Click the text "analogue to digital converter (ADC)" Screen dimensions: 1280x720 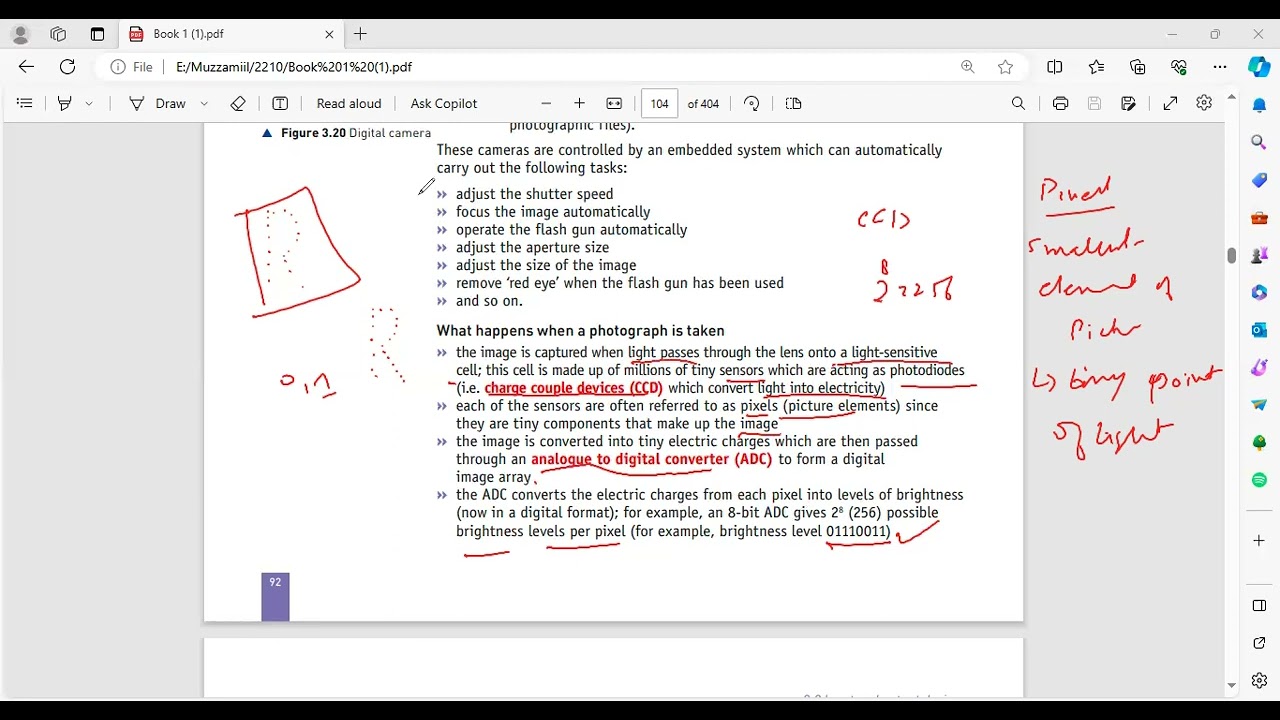(x=652, y=459)
